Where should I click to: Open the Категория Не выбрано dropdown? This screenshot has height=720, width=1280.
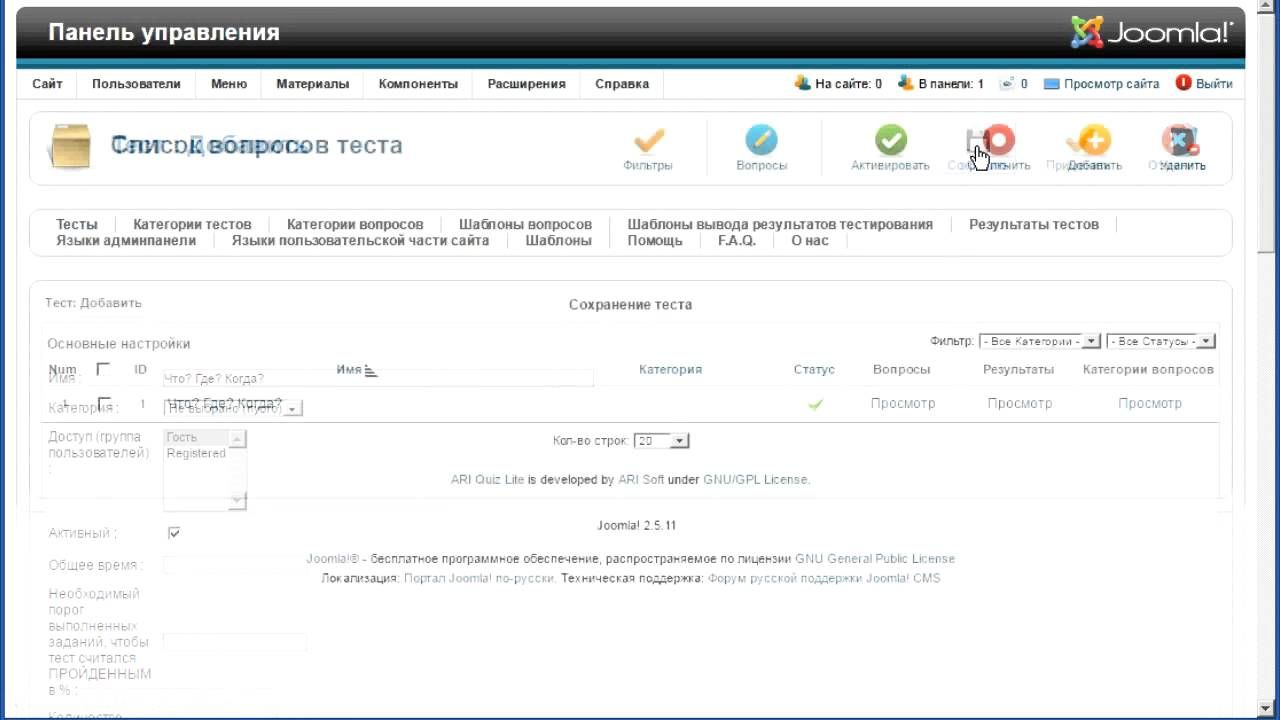pyautogui.click(x=233, y=408)
